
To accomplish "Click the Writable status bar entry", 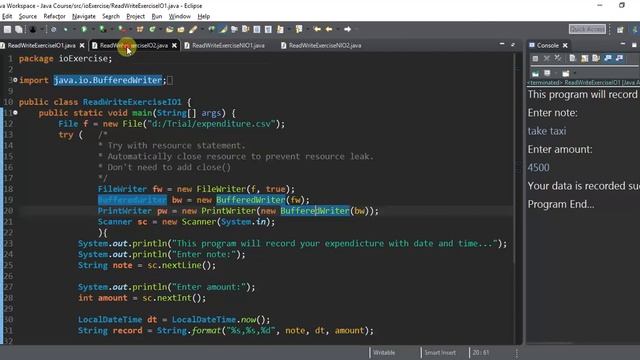I will click(384, 352).
